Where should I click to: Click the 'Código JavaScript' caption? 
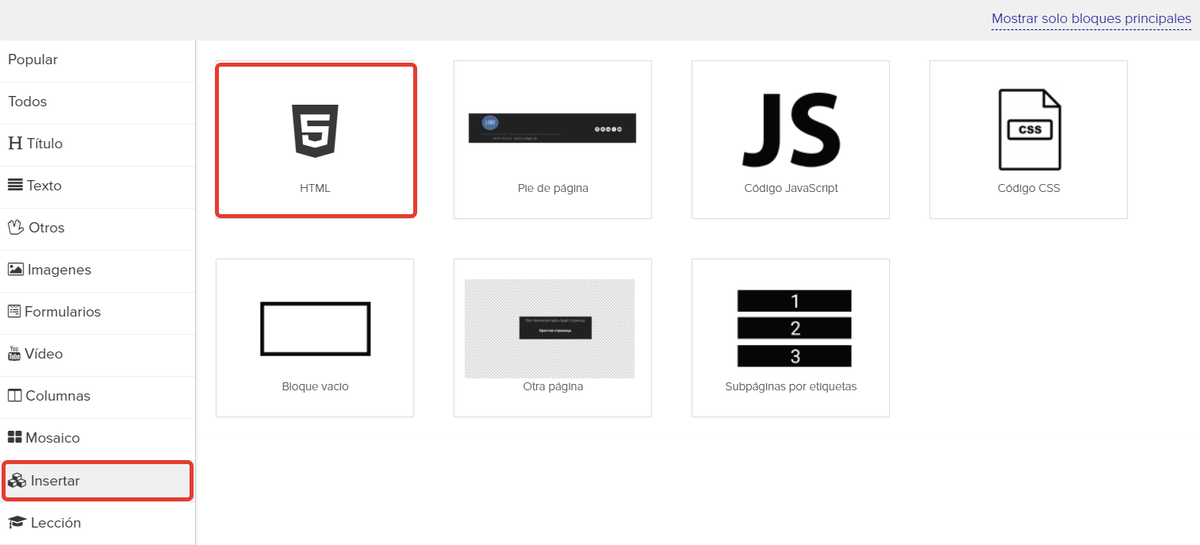pos(791,188)
